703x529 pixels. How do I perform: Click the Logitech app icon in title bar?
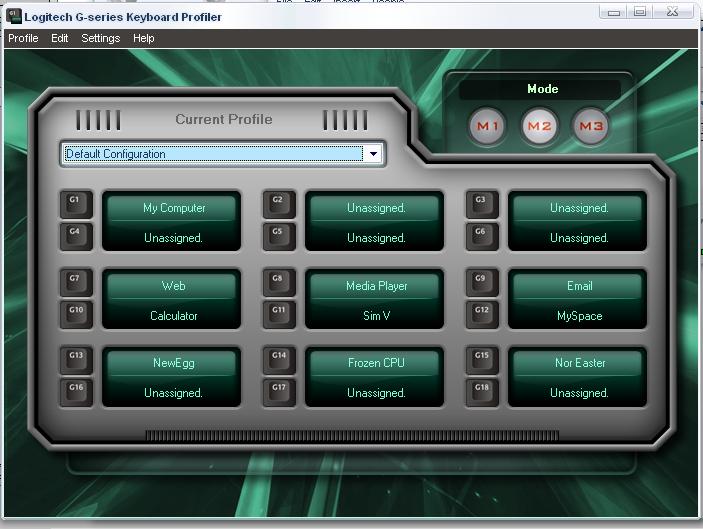pyautogui.click(x=13, y=16)
